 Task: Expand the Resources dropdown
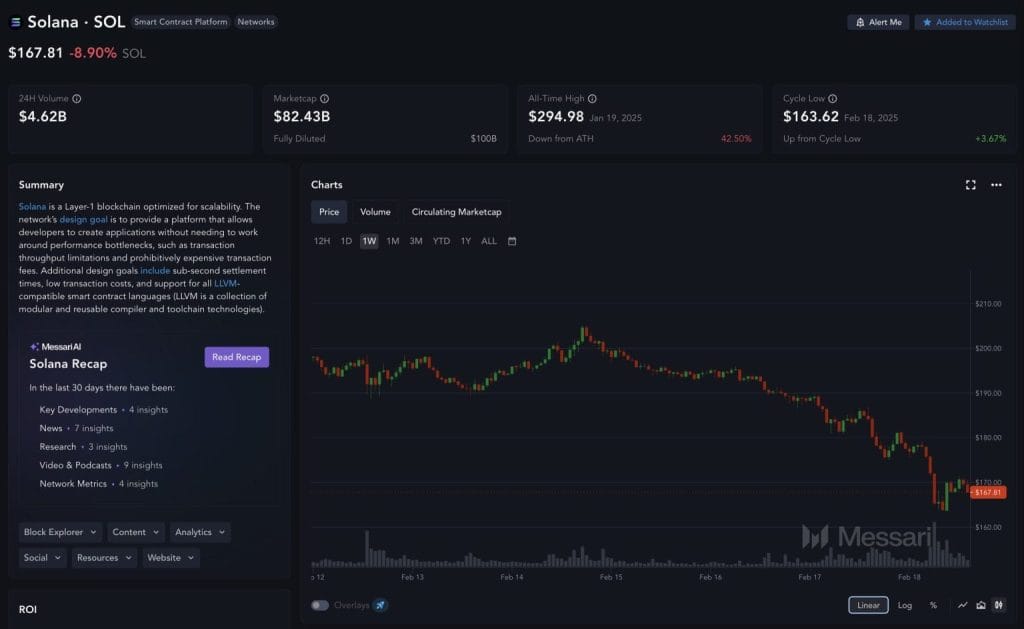103,558
